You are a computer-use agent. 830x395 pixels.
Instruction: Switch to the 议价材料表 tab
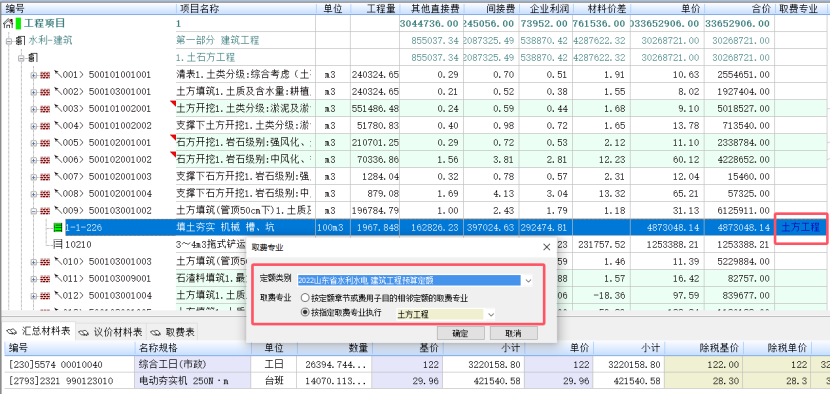[111, 332]
